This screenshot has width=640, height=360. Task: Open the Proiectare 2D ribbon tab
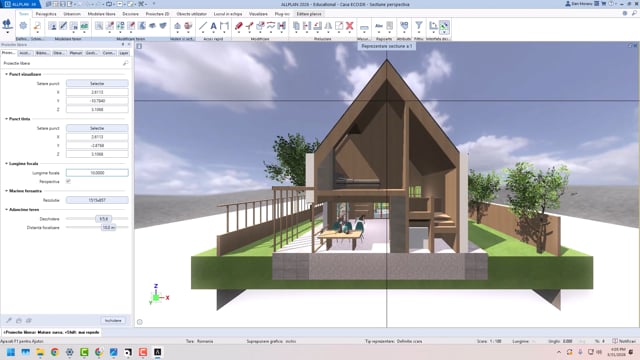click(158, 14)
